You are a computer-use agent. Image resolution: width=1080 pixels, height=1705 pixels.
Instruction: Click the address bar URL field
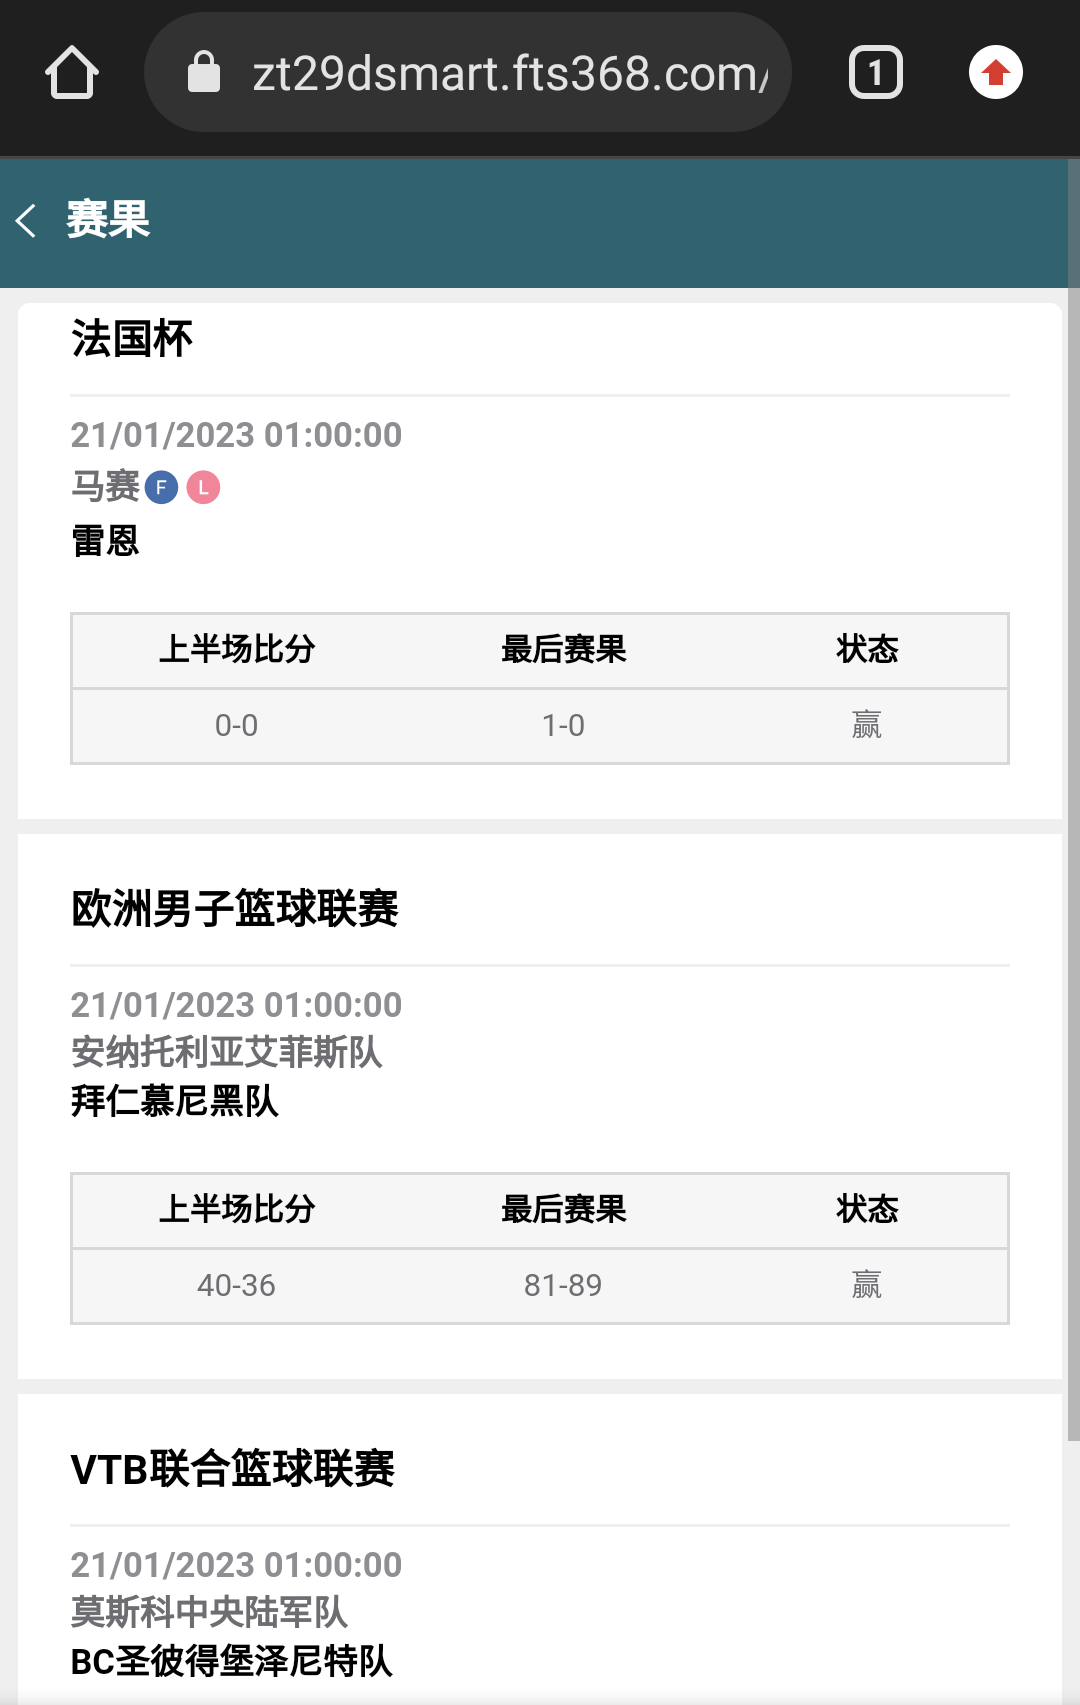coord(510,73)
